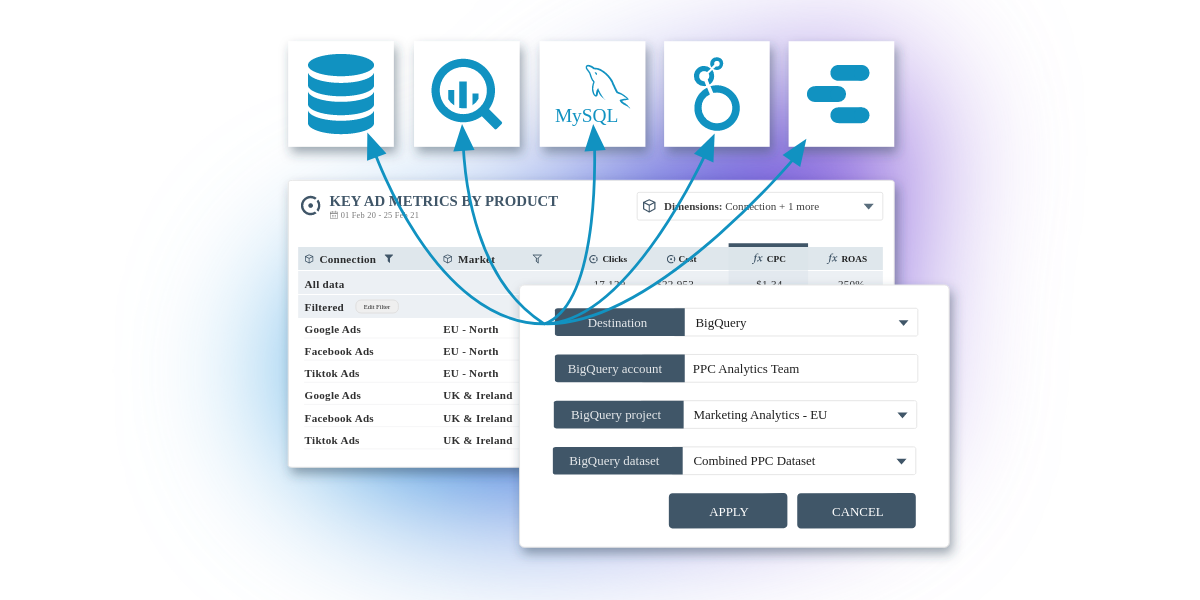This screenshot has width=1200, height=600.
Task: Select Google Ads in the UK & Ireland row
Action: [333, 395]
